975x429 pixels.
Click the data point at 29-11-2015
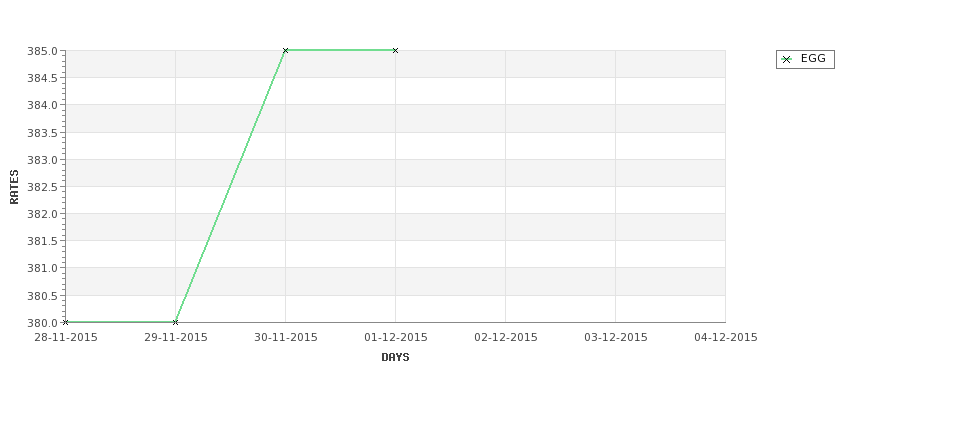click(x=175, y=322)
